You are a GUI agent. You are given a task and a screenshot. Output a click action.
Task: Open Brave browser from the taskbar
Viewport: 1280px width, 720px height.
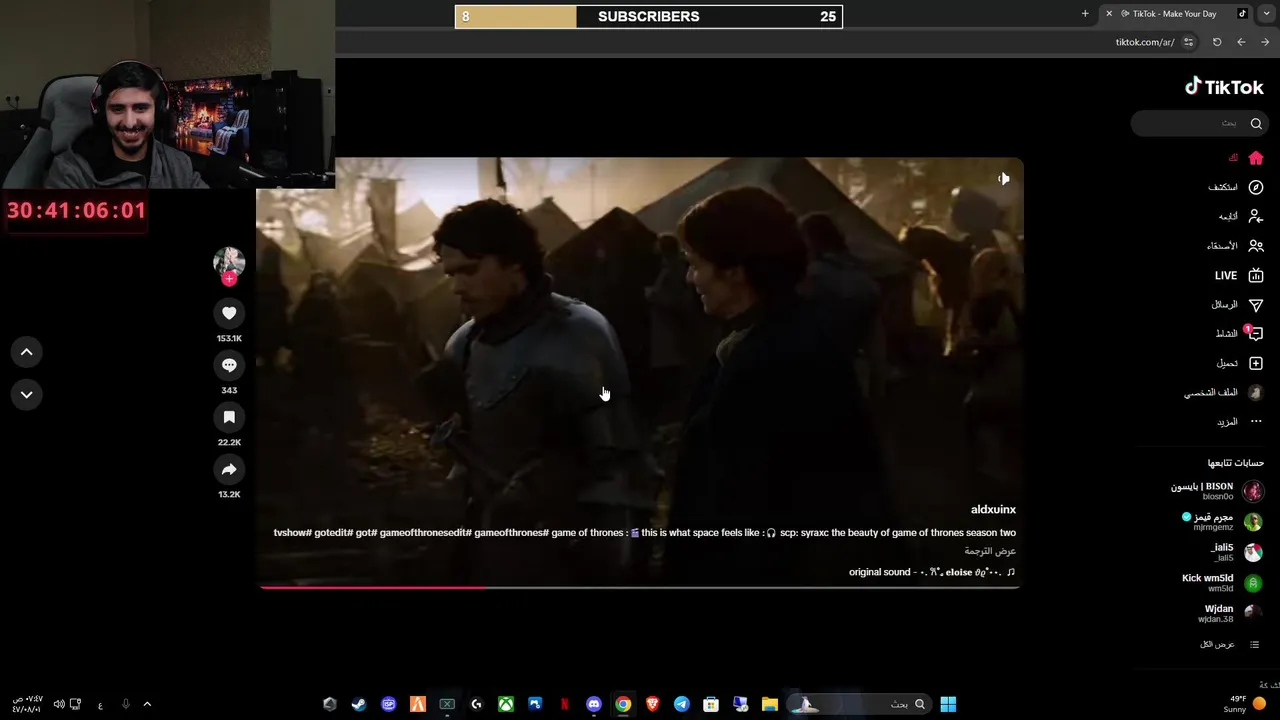653,704
